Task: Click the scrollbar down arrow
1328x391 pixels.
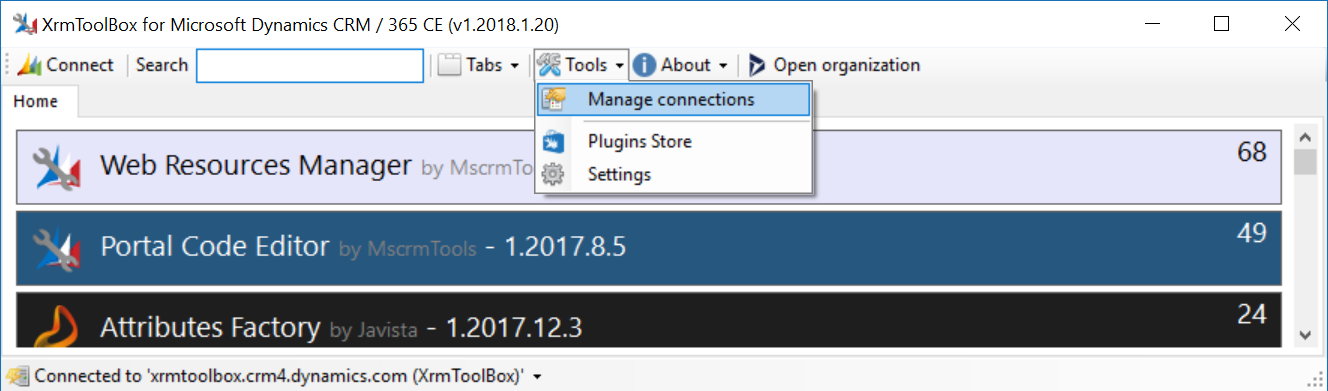Action: (1304, 335)
